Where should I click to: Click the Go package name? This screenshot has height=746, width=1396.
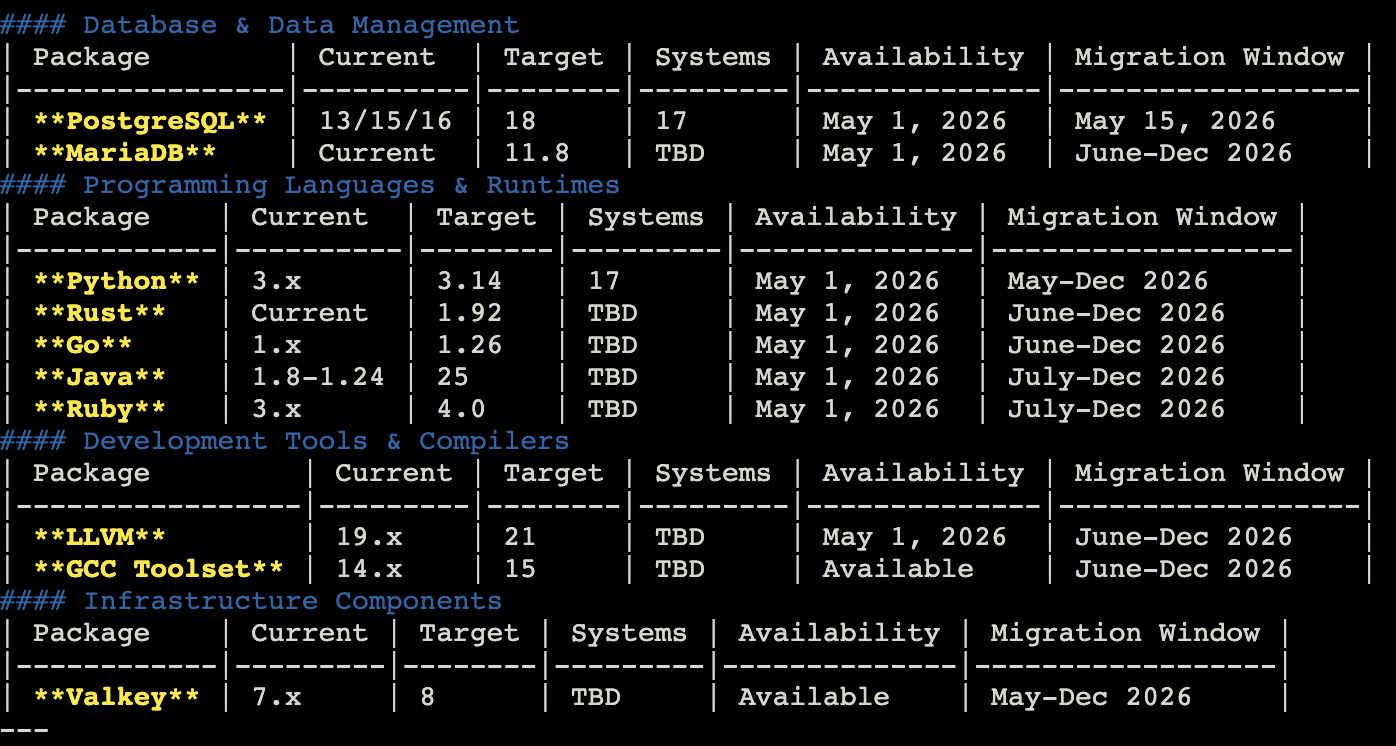coord(83,345)
